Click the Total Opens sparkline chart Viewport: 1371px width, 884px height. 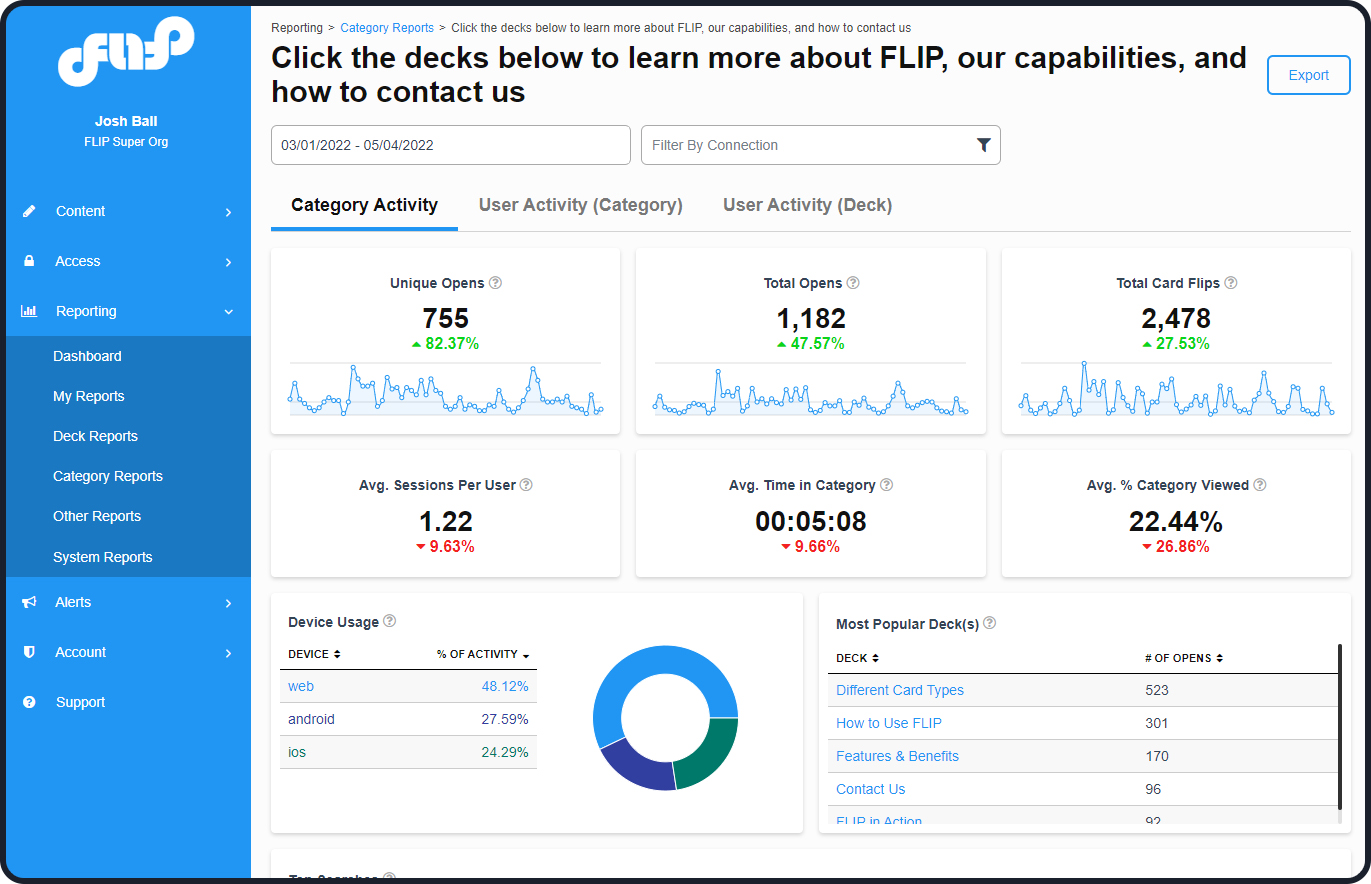(x=811, y=391)
